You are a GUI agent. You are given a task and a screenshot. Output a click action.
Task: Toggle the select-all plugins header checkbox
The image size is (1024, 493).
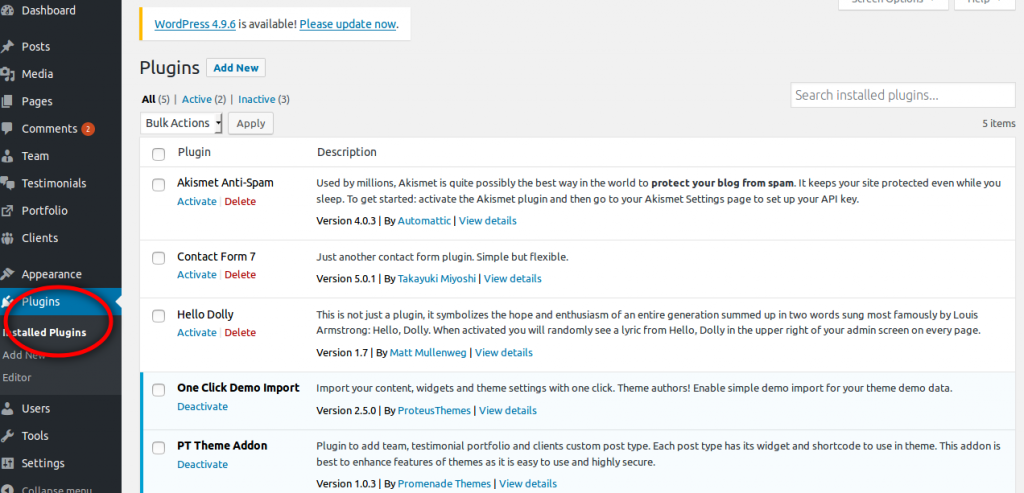click(158, 154)
